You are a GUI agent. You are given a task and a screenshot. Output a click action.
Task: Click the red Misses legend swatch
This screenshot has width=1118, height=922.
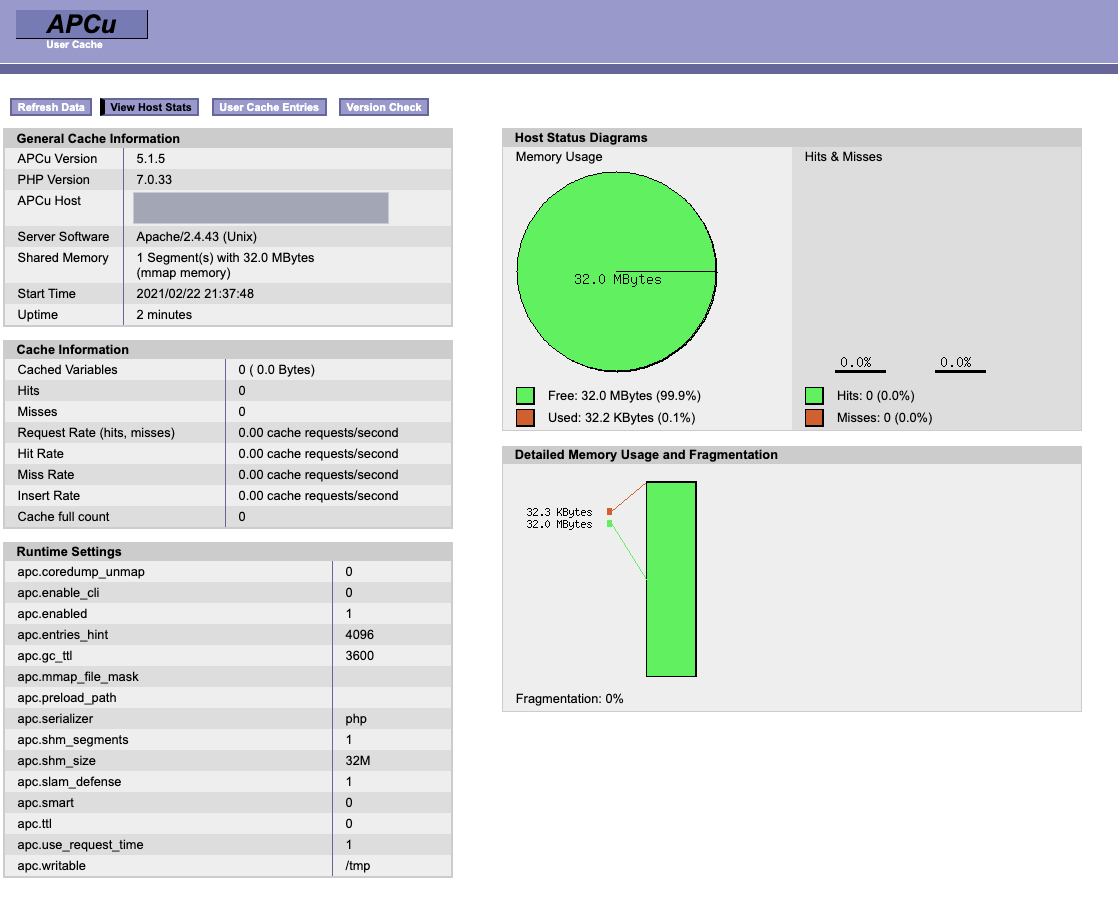[813, 417]
